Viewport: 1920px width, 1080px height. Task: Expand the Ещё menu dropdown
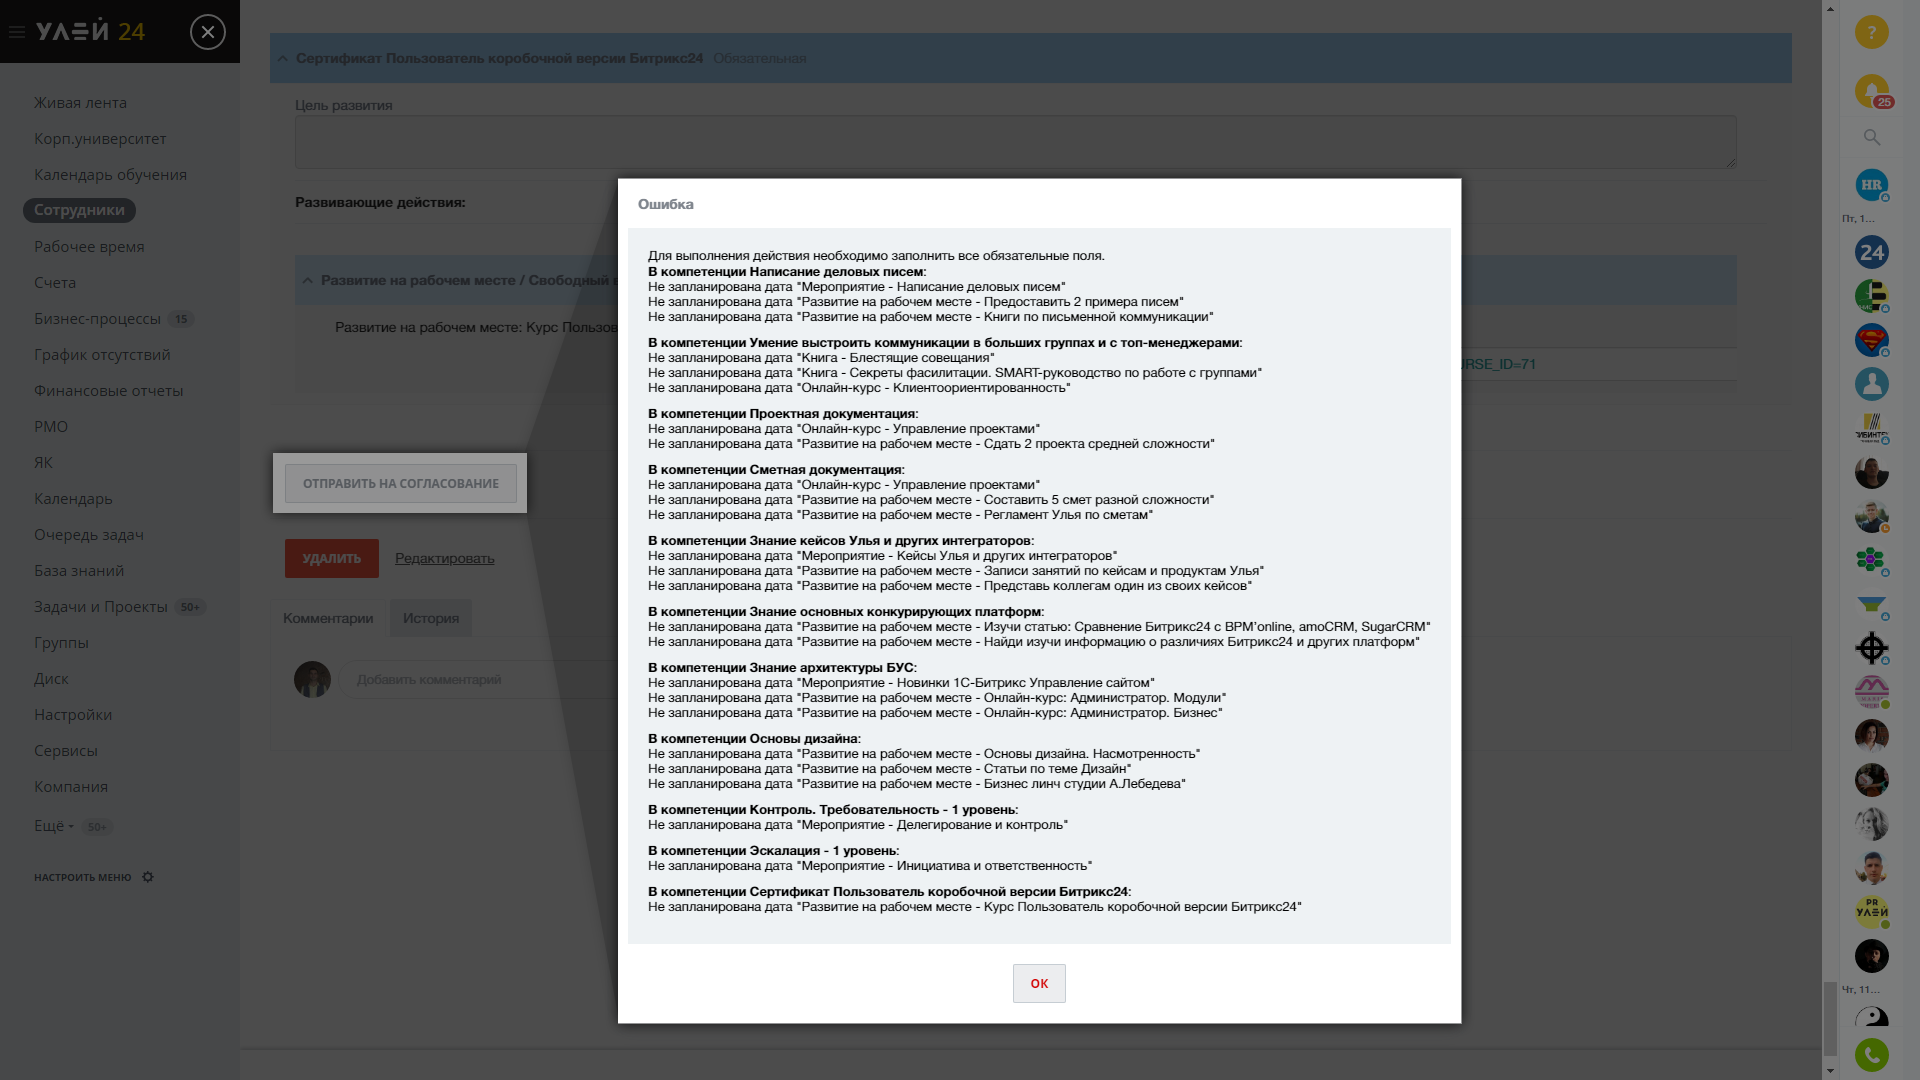[54, 826]
